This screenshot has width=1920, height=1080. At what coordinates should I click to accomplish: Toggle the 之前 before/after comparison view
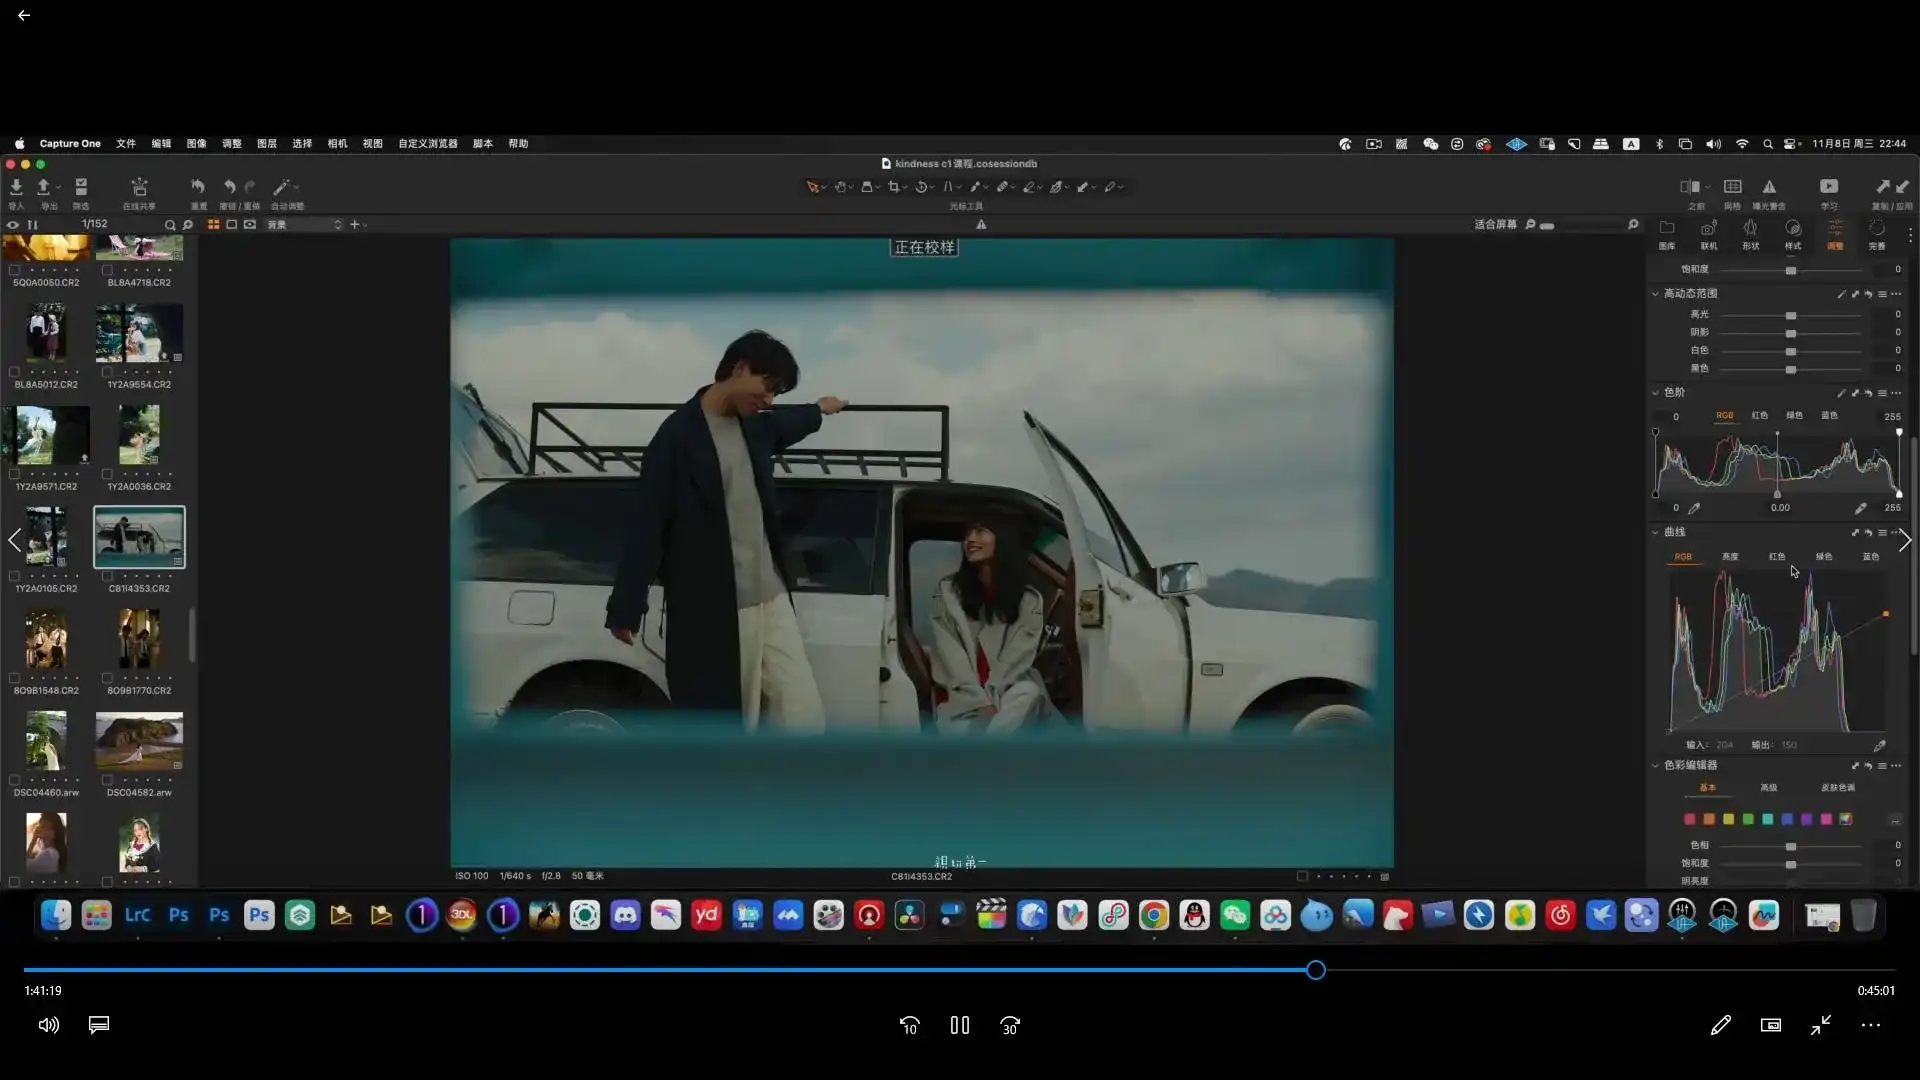pyautogui.click(x=1690, y=186)
